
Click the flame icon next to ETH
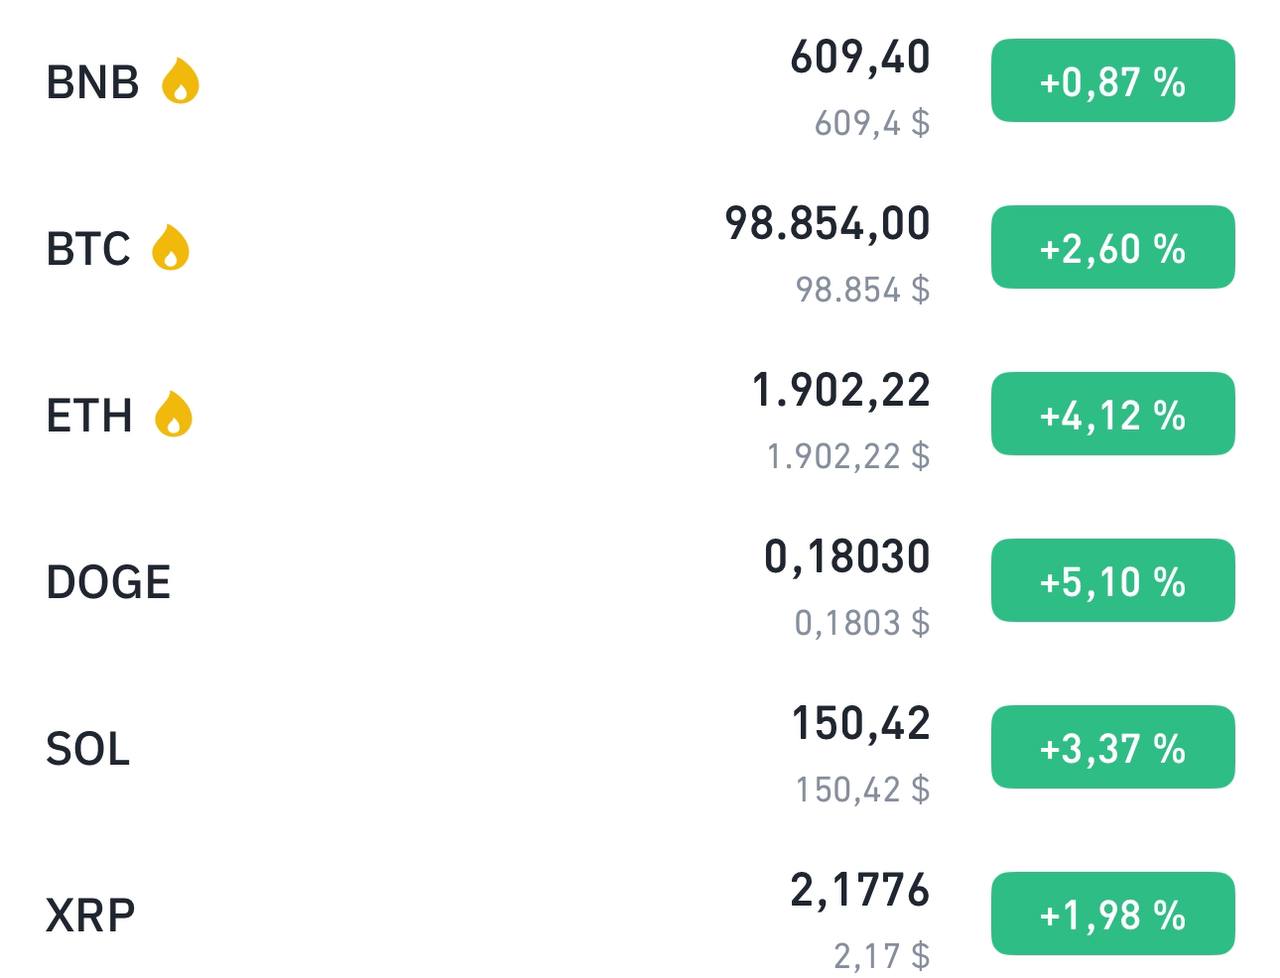coord(174,415)
